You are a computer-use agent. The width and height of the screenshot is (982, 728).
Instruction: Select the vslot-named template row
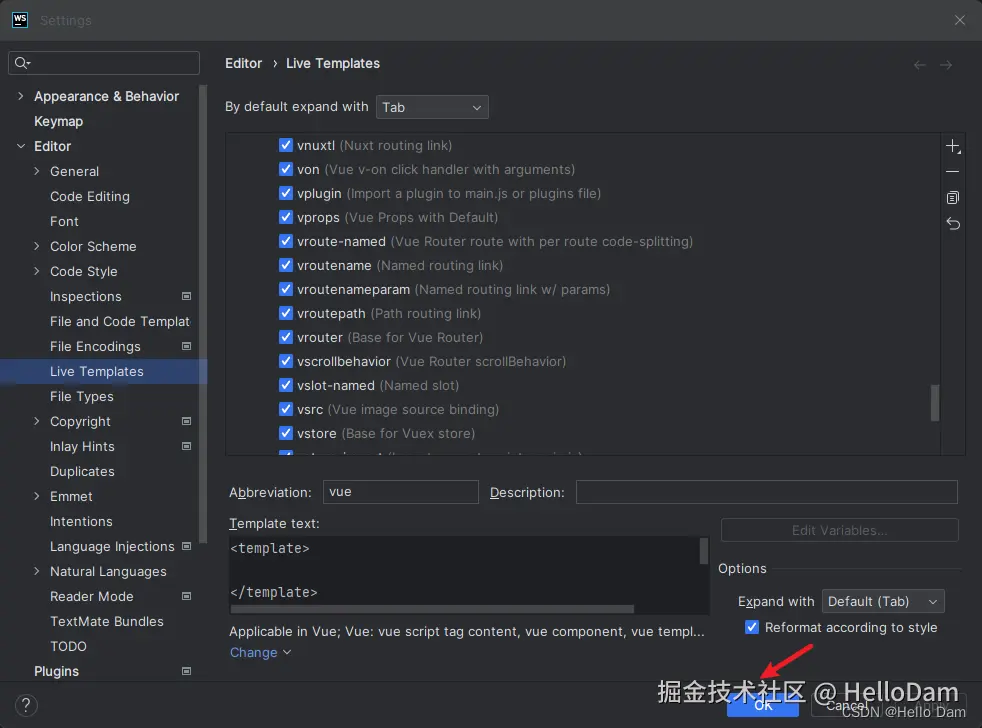[378, 385]
